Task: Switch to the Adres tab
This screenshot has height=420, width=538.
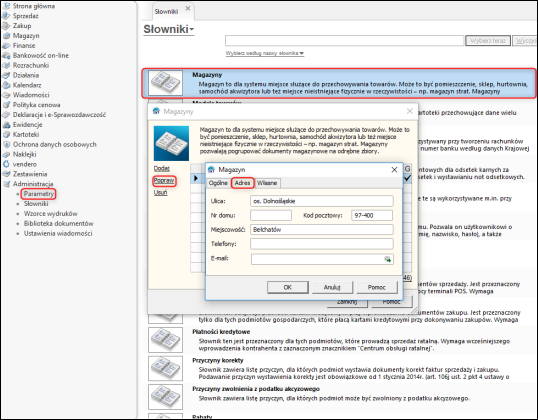Action: tap(242, 183)
